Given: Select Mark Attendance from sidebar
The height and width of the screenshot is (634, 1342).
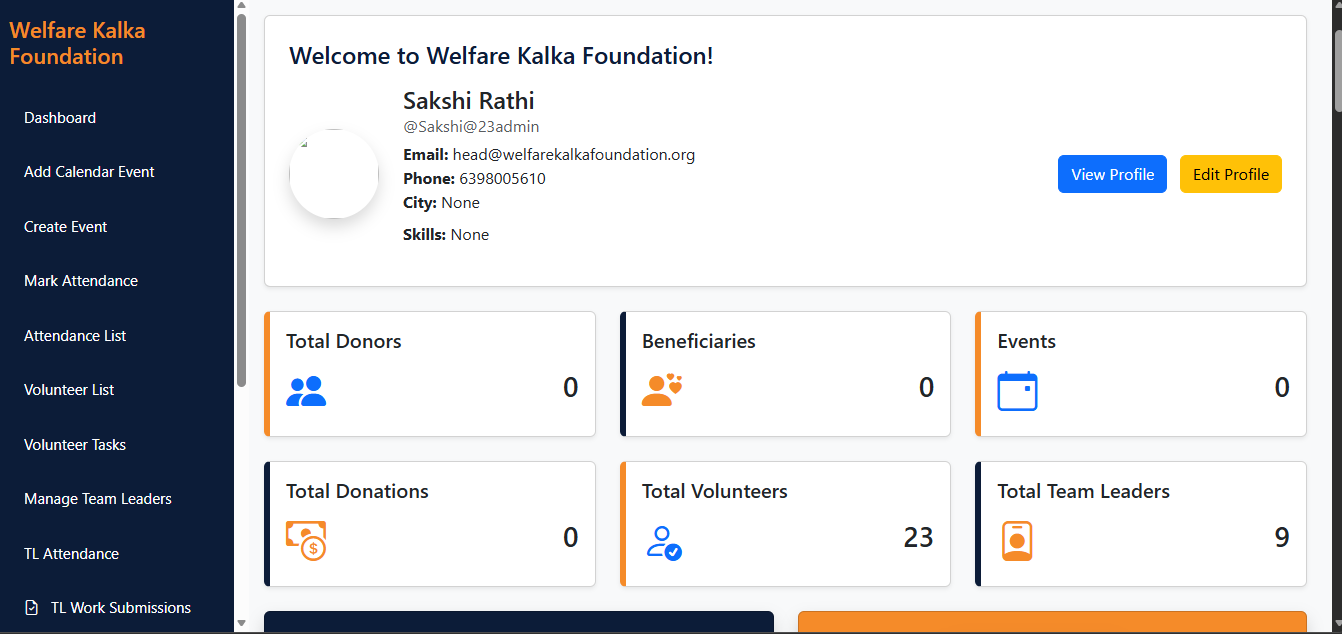Looking at the screenshot, I should pyautogui.click(x=81, y=281).
